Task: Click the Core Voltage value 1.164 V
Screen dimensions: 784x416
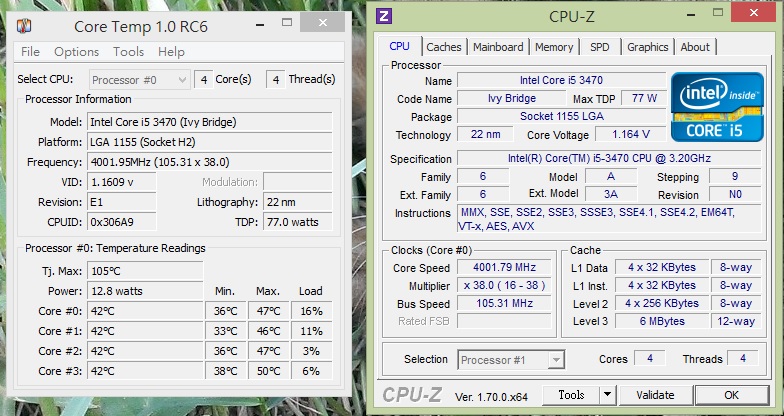Action: point(630,134)
